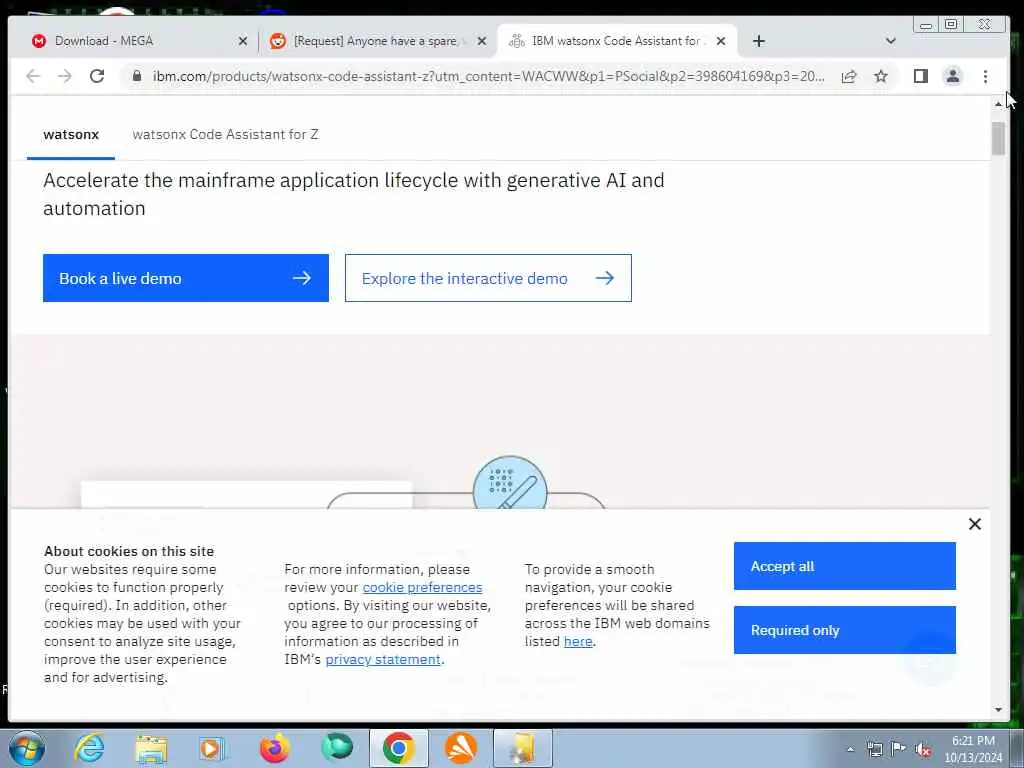Click Book a live demo button

click(x=186, y=278)
